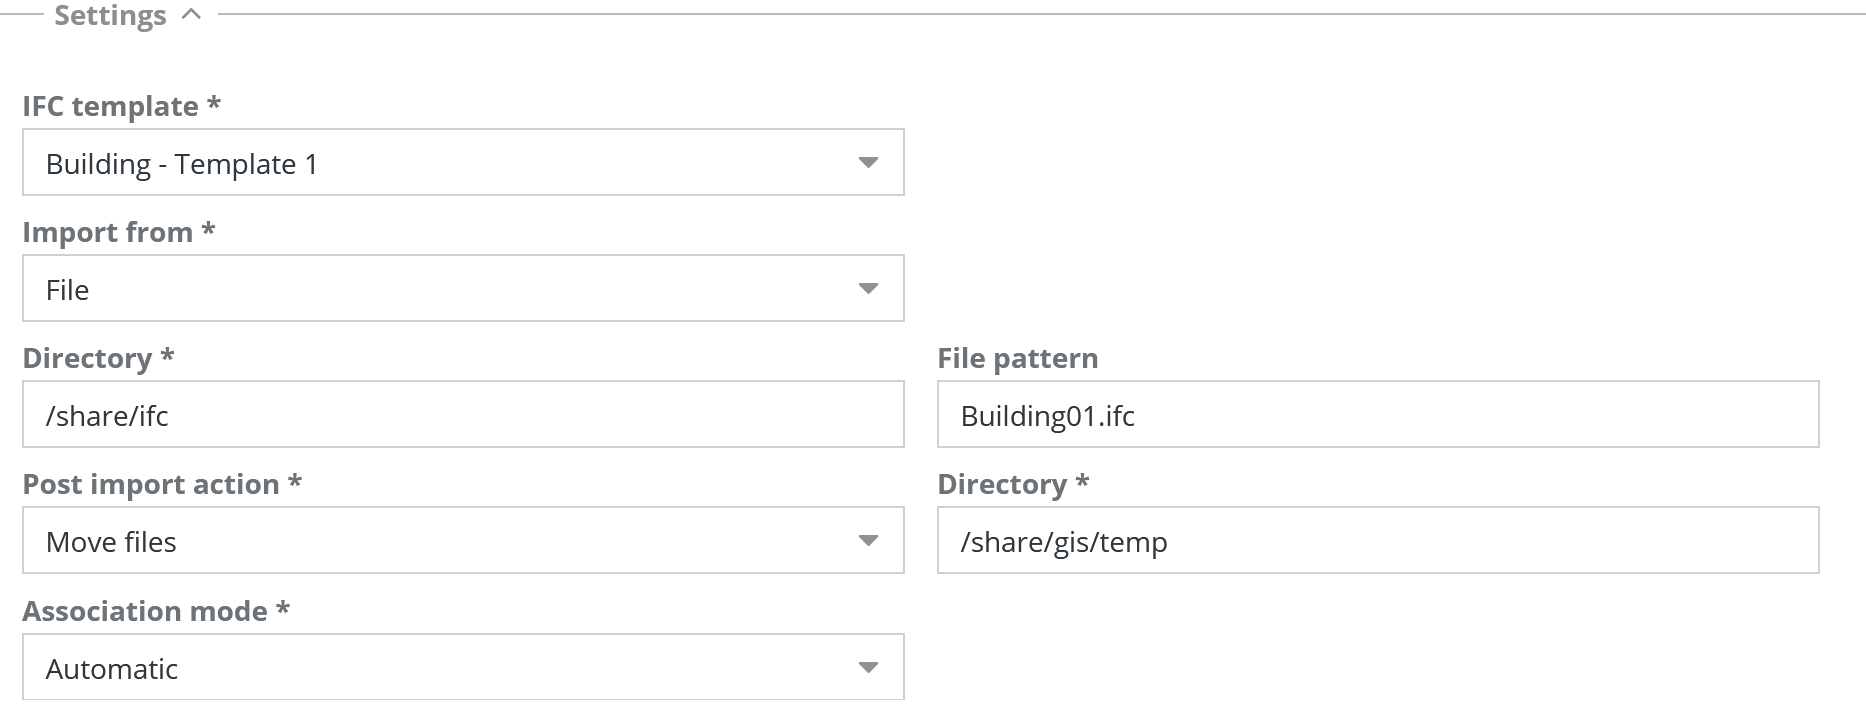Click the Association mode dropdown arrow
Screen dimensions: 1866x722
click(868, 668)
